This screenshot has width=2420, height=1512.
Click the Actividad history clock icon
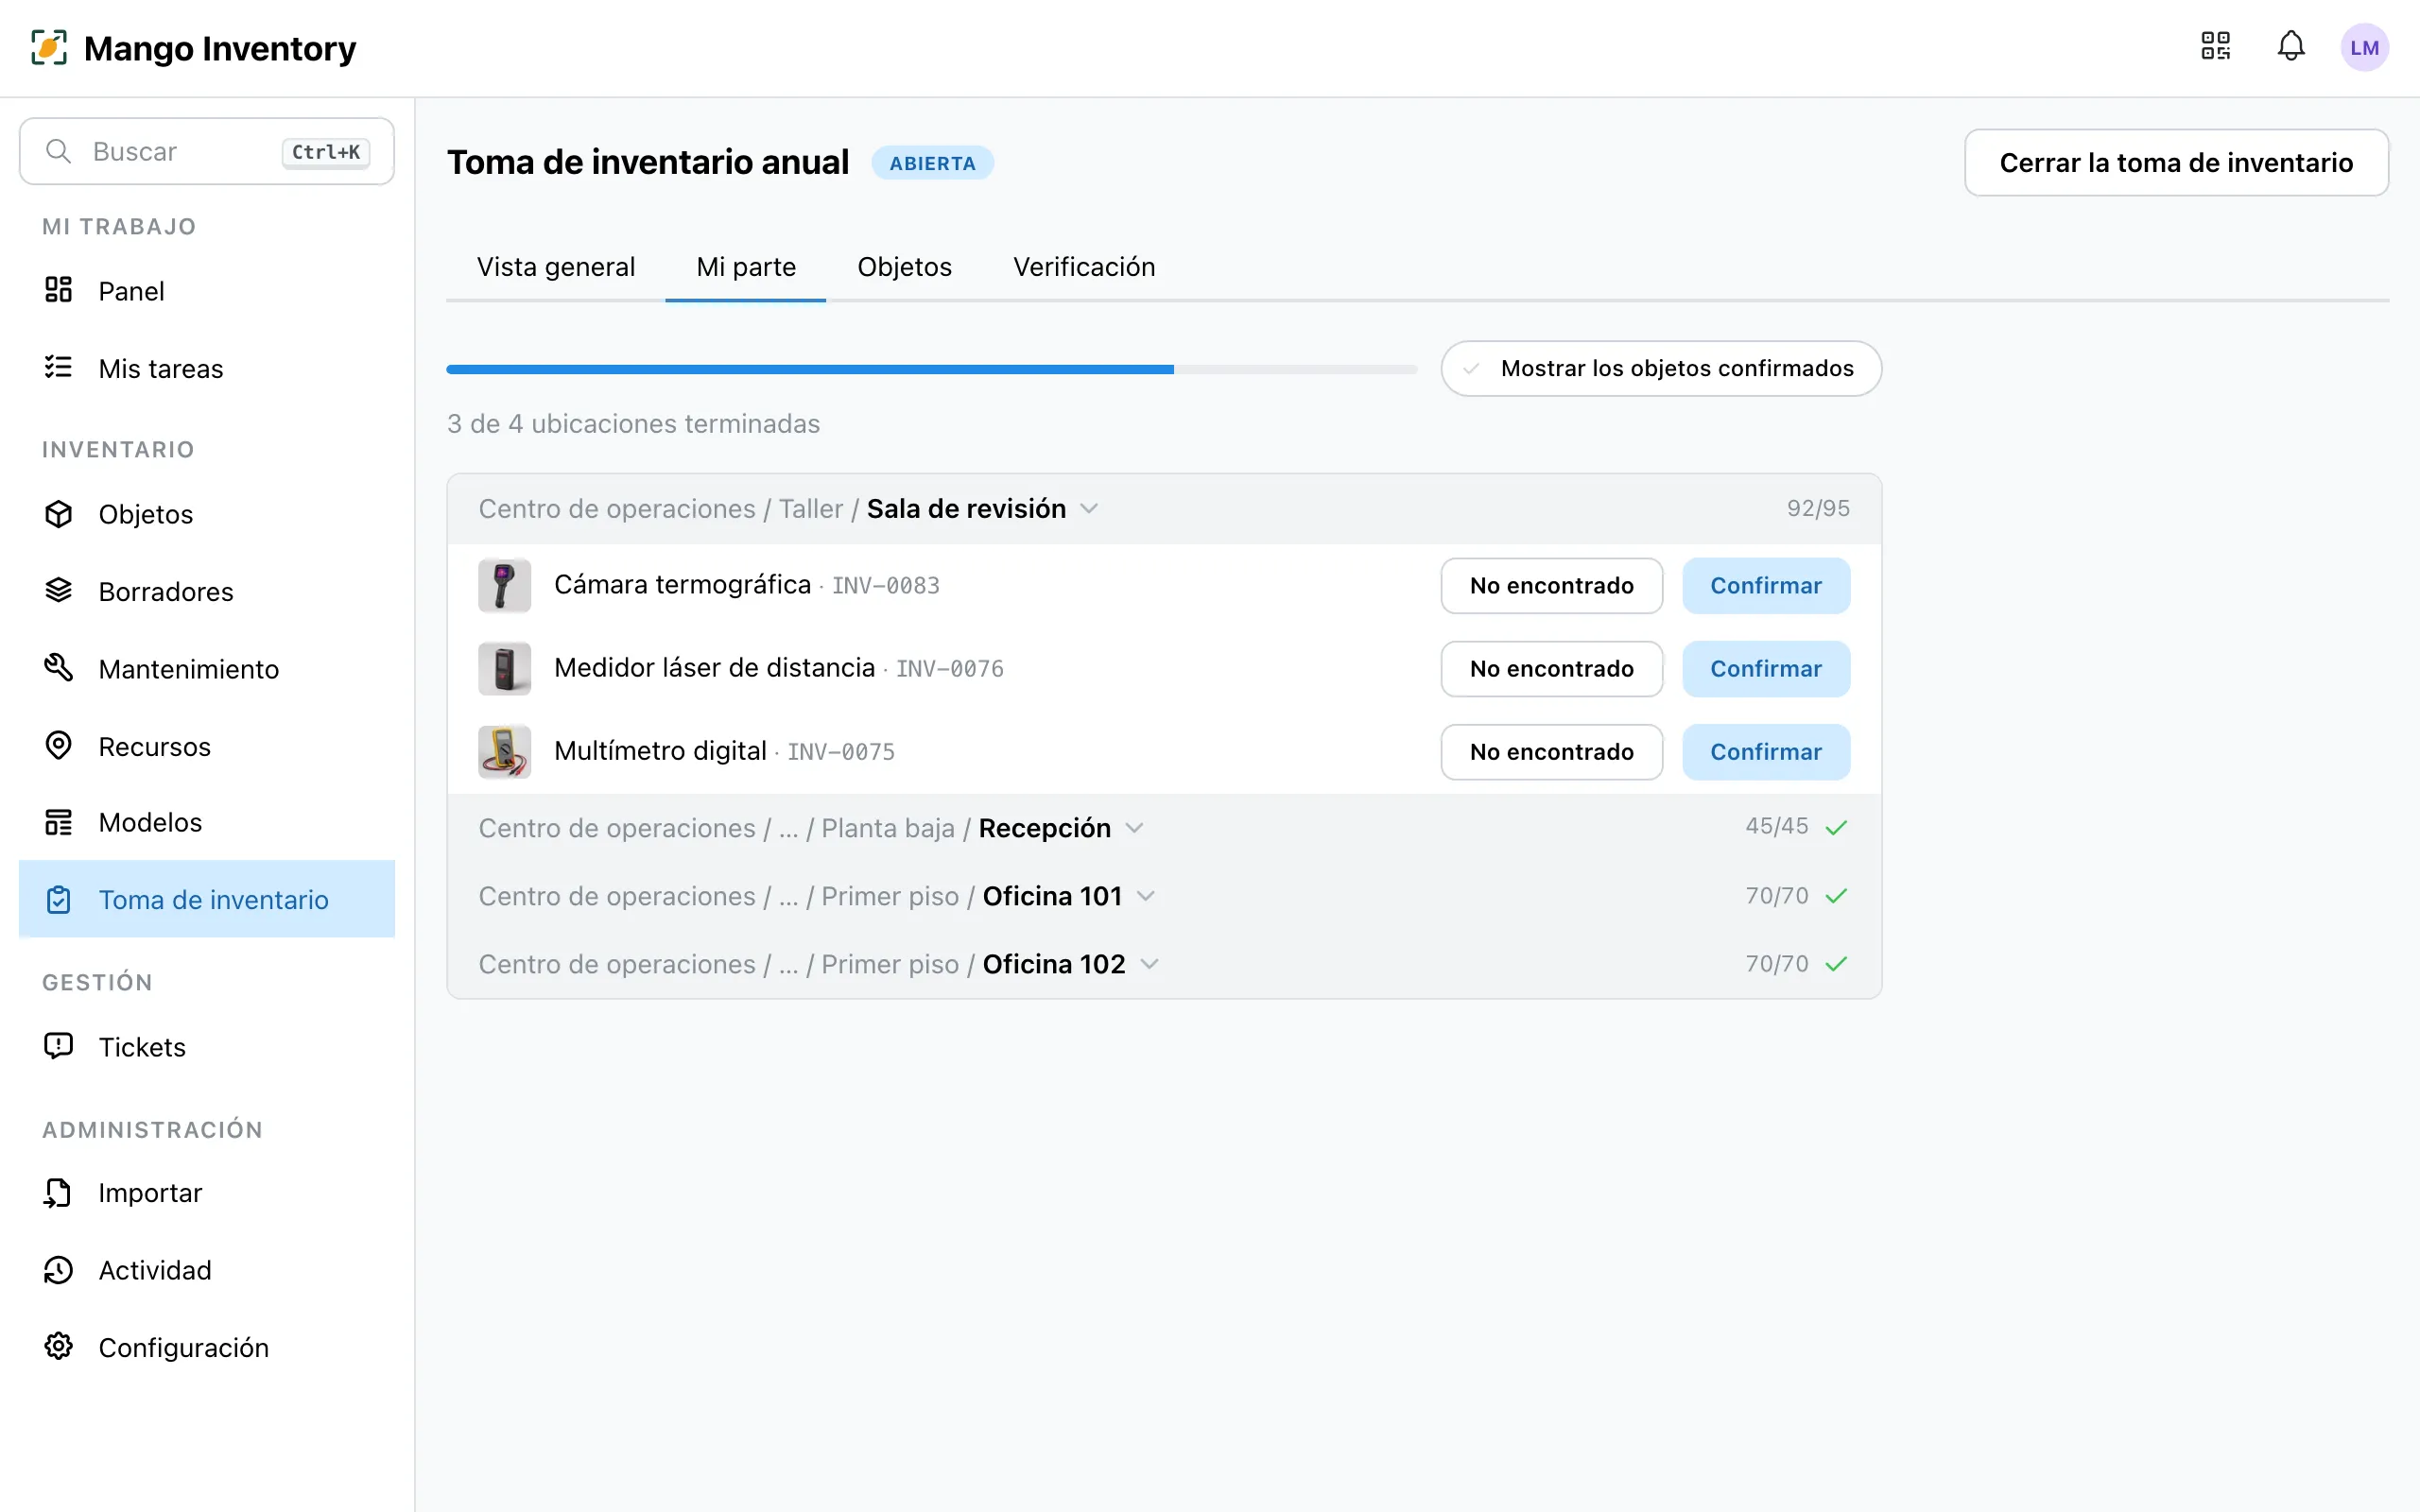coord(59,1270)
